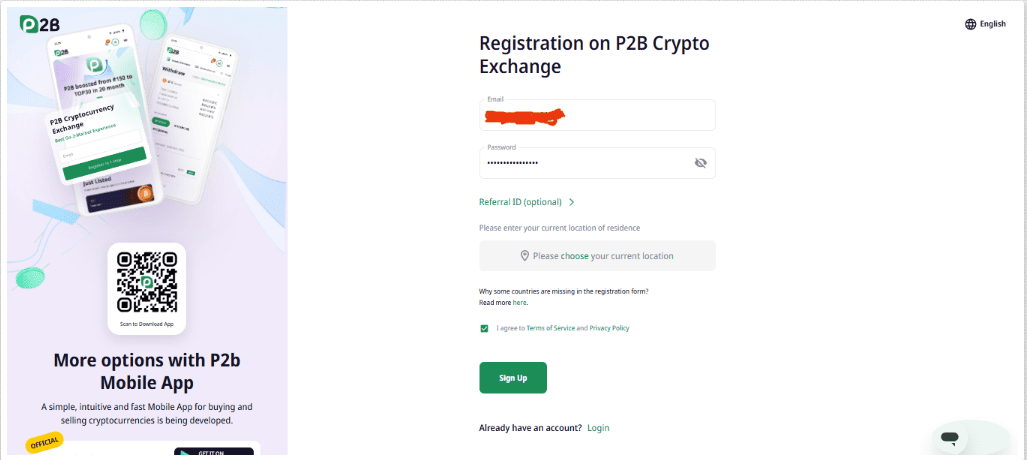Click the QR code to download app

click(x=147, y=282)
